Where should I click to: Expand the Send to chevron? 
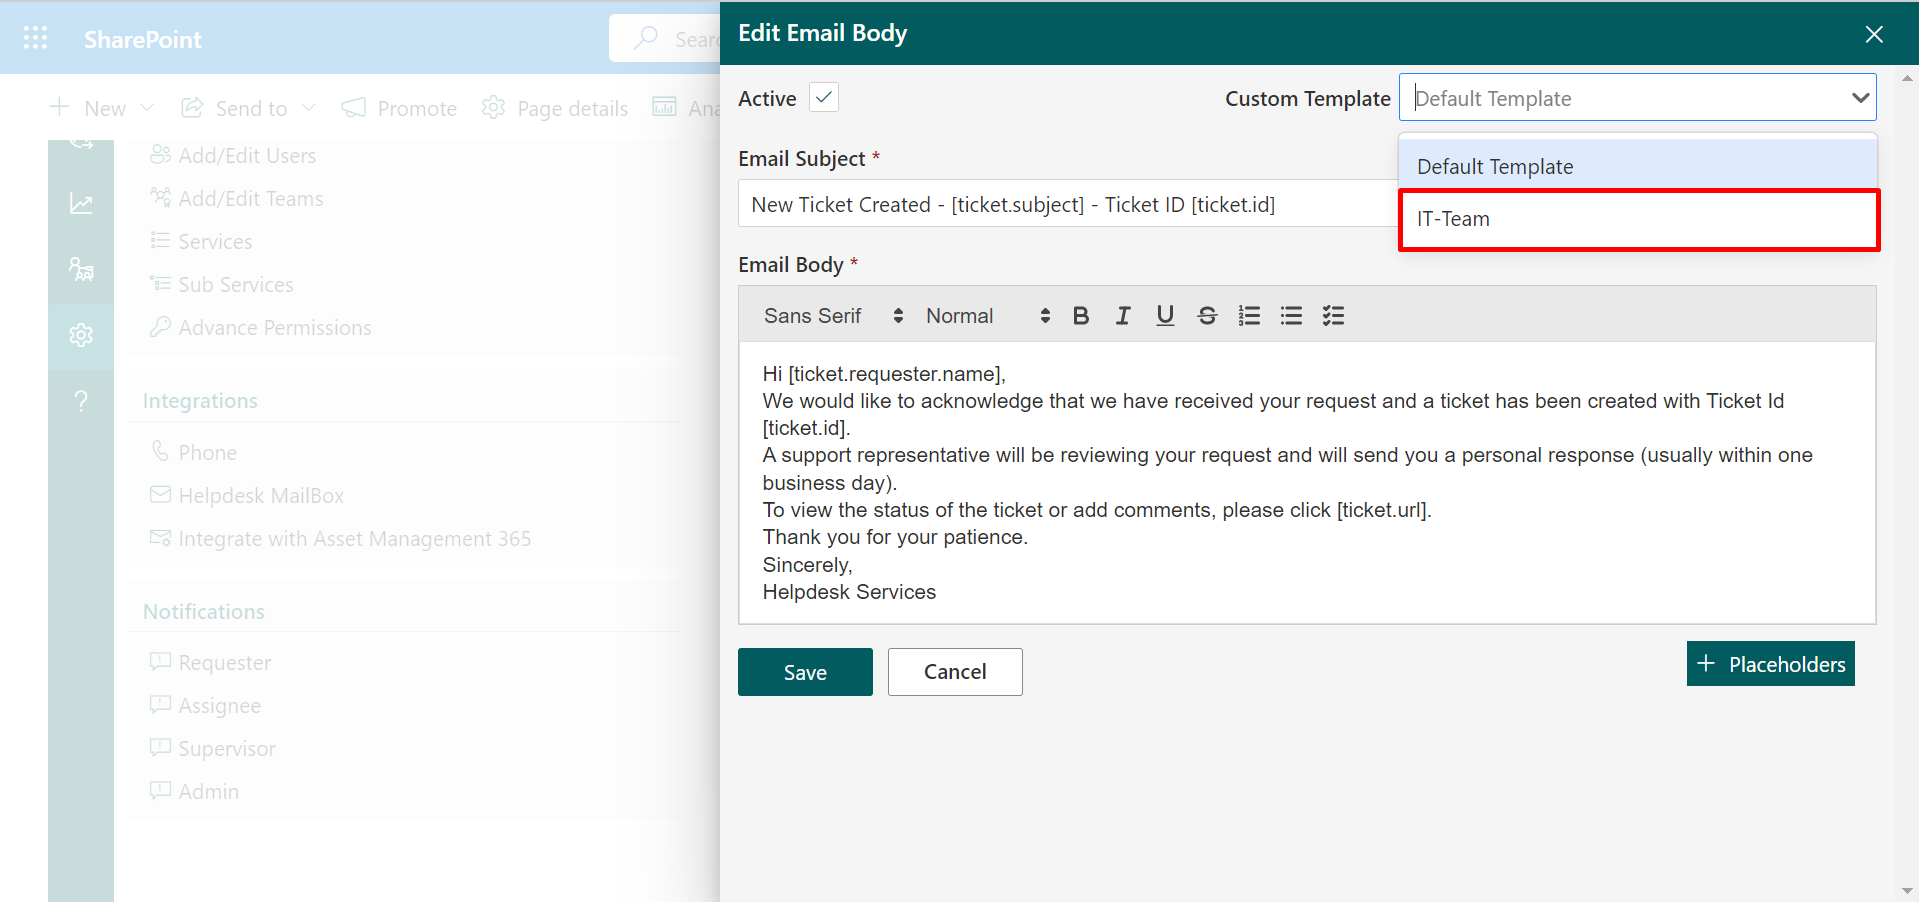[x=308, y=107]
